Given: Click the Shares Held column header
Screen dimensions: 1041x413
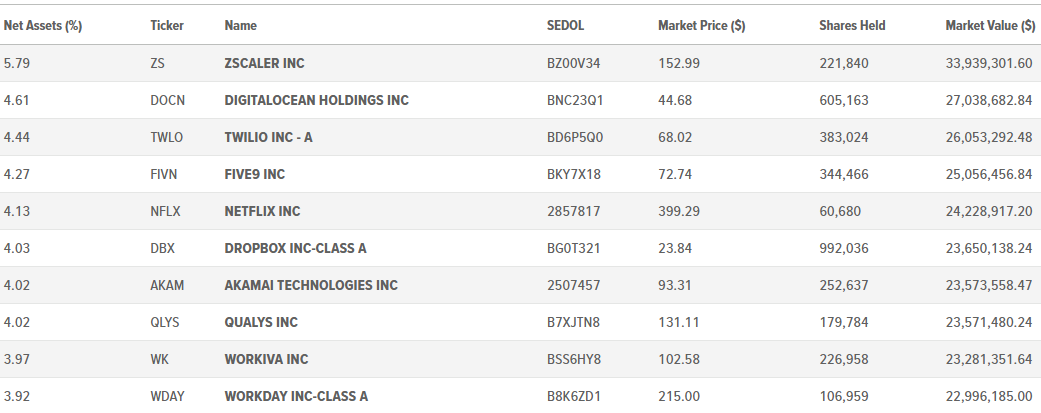Looking at the screenshot, I should click(852, 26).
